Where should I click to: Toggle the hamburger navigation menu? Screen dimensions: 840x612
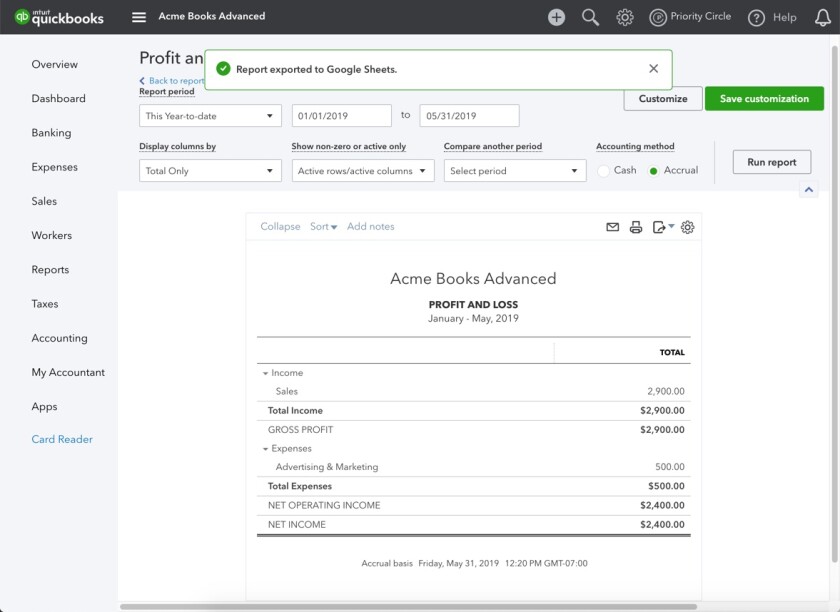tap(139, 17)
